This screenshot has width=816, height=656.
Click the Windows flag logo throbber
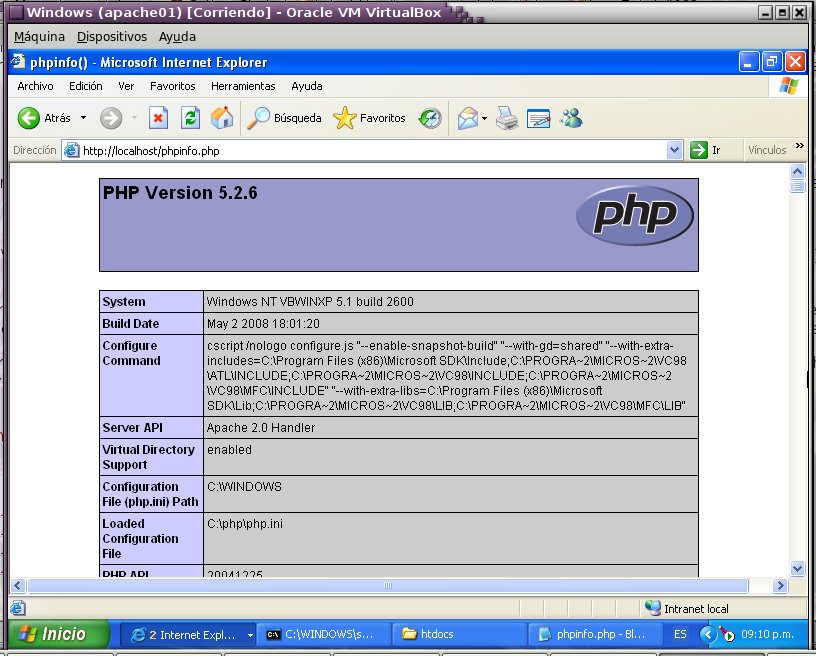pos(788,86)
